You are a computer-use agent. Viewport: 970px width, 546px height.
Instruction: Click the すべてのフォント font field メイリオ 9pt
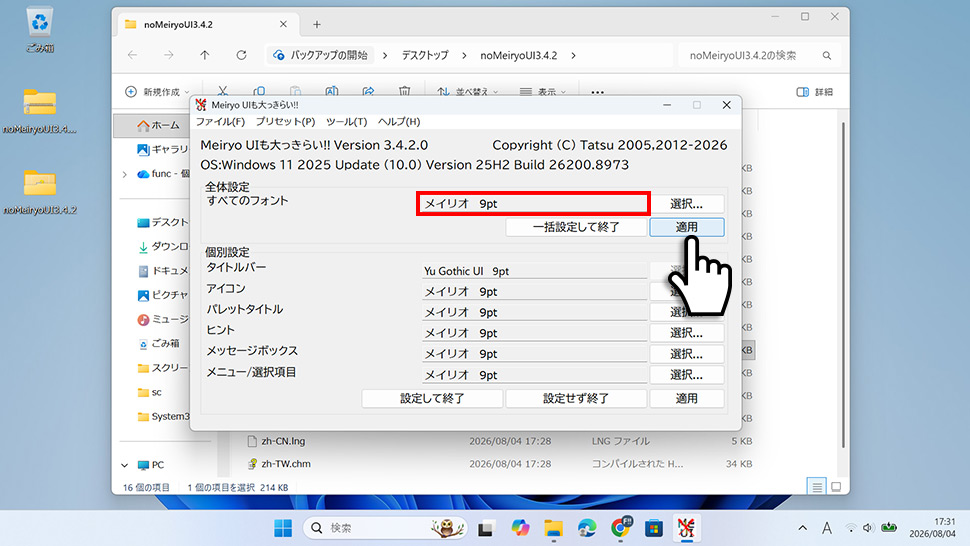coord(533,203)
